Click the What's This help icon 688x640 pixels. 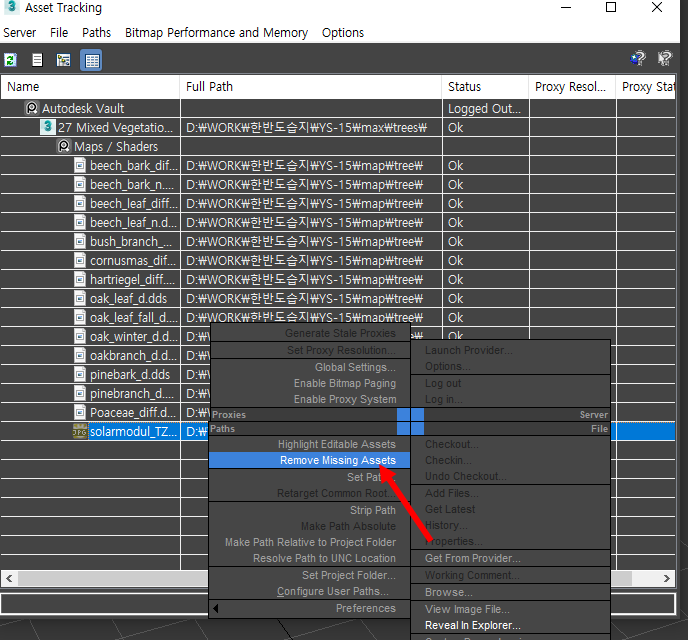click(x=665, y=58)
